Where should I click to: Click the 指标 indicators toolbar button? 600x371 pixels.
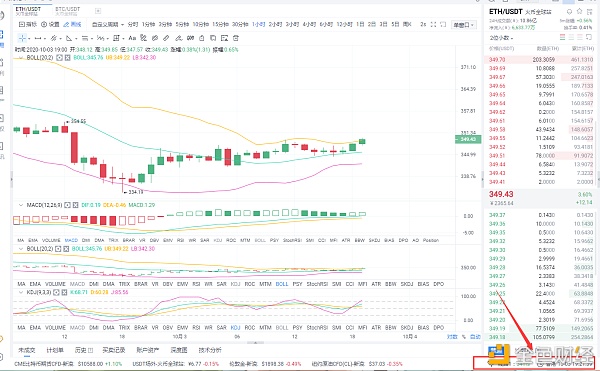click(28, 24)
